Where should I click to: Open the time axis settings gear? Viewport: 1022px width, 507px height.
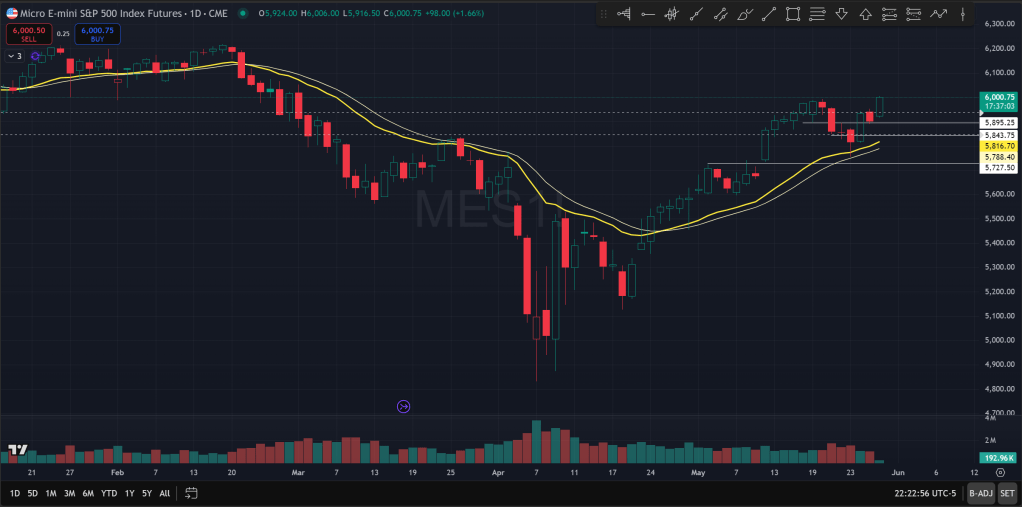click(1000, 470)
